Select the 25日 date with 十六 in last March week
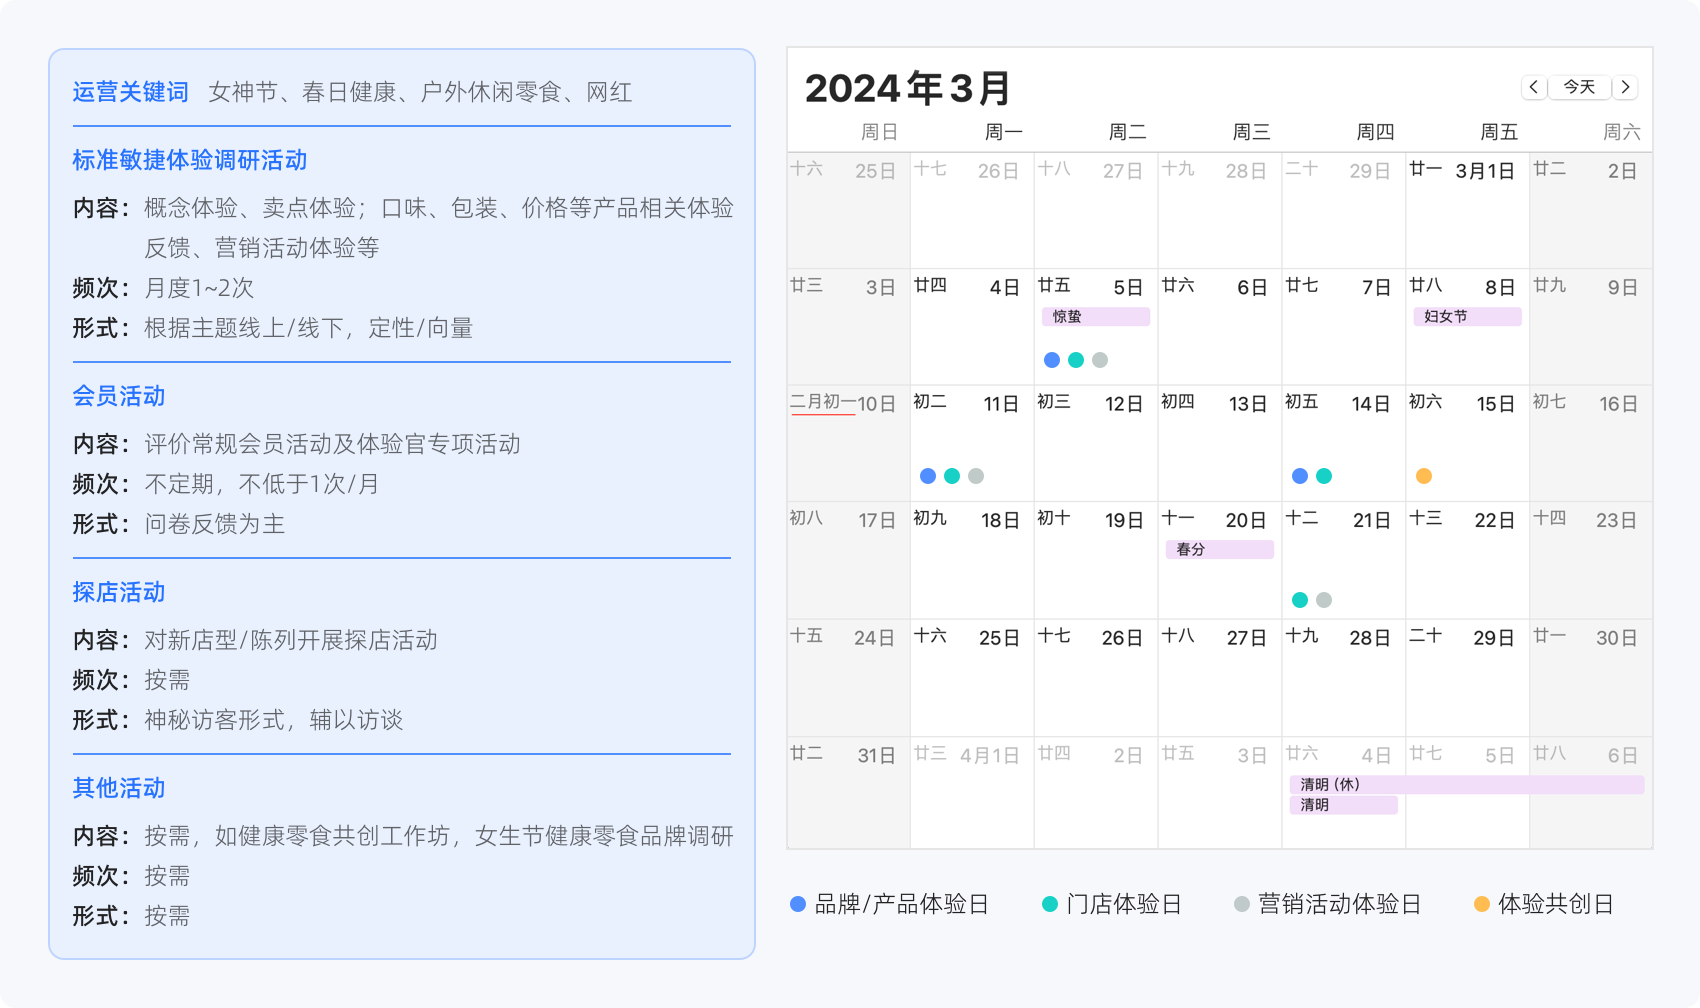Image resolution: width=1700 pixels, height=1008 pixels. (972, 677)
